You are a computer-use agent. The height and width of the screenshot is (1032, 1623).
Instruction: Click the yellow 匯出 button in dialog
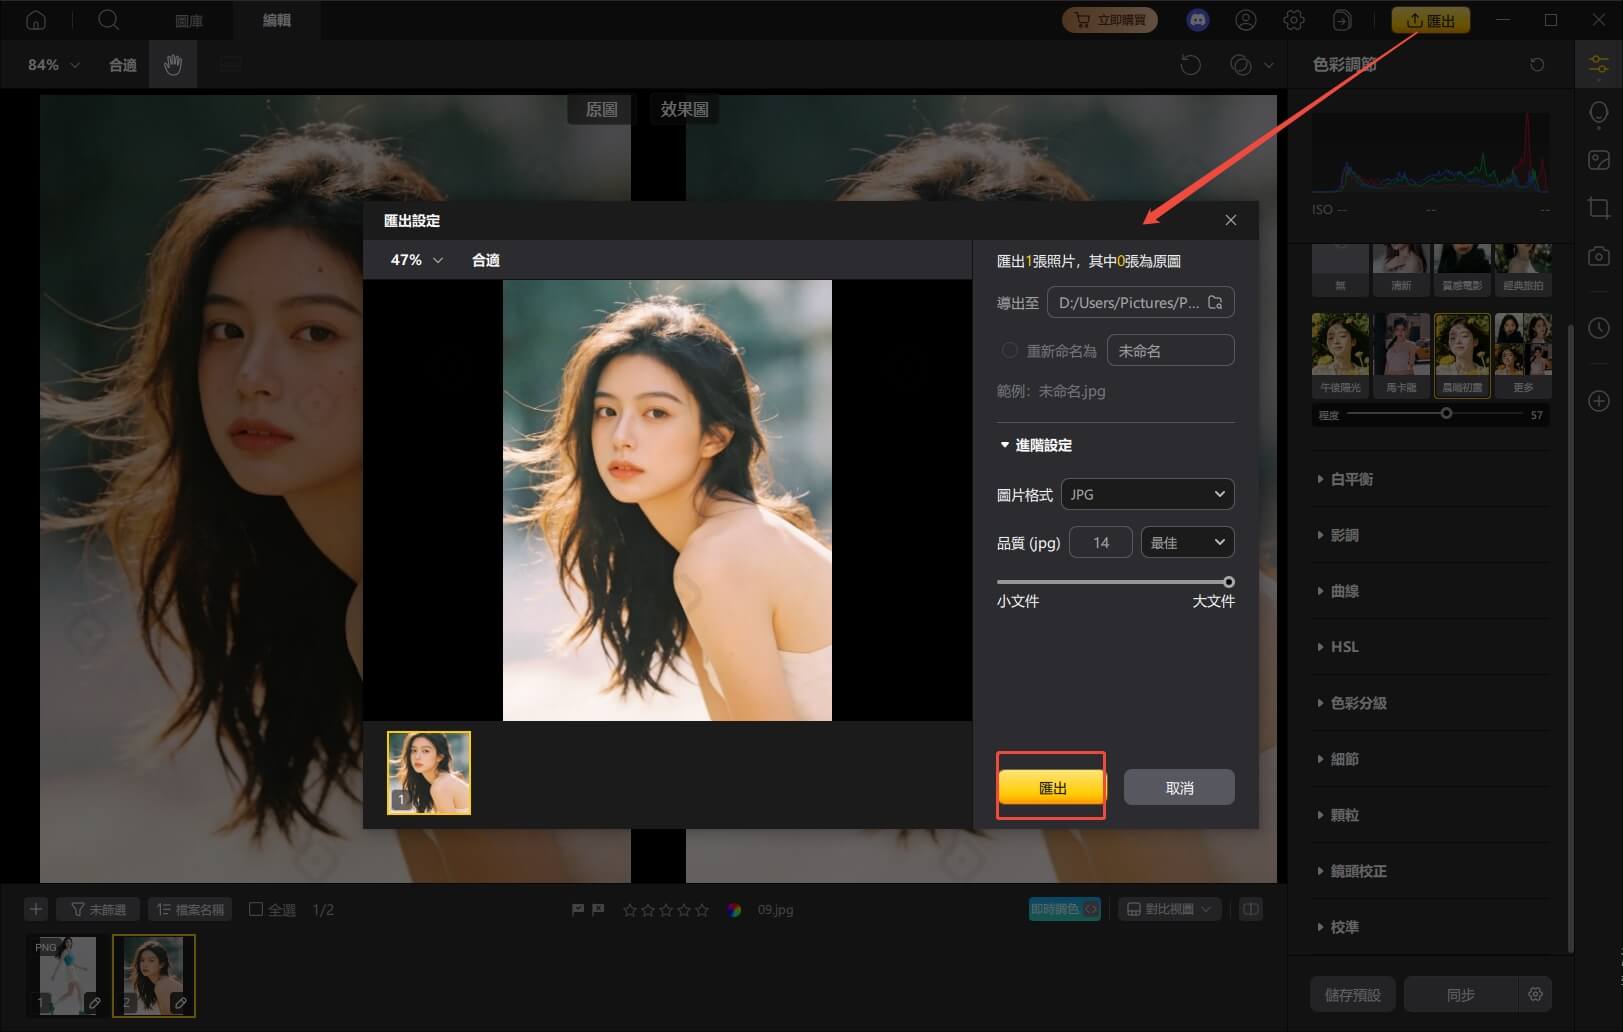[1052, 788]
